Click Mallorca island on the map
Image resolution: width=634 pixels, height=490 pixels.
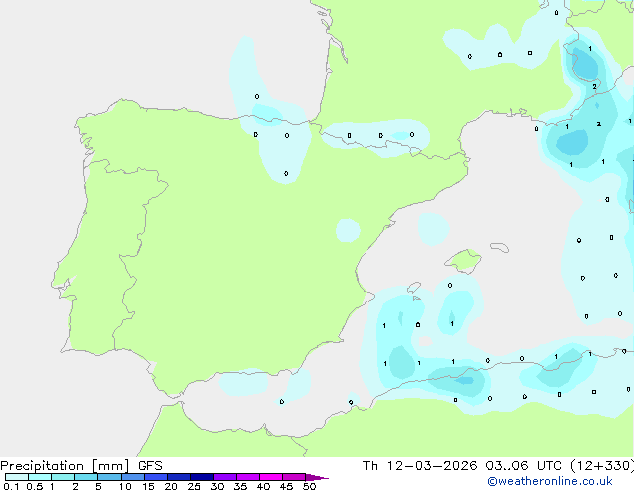click(464, 261)
